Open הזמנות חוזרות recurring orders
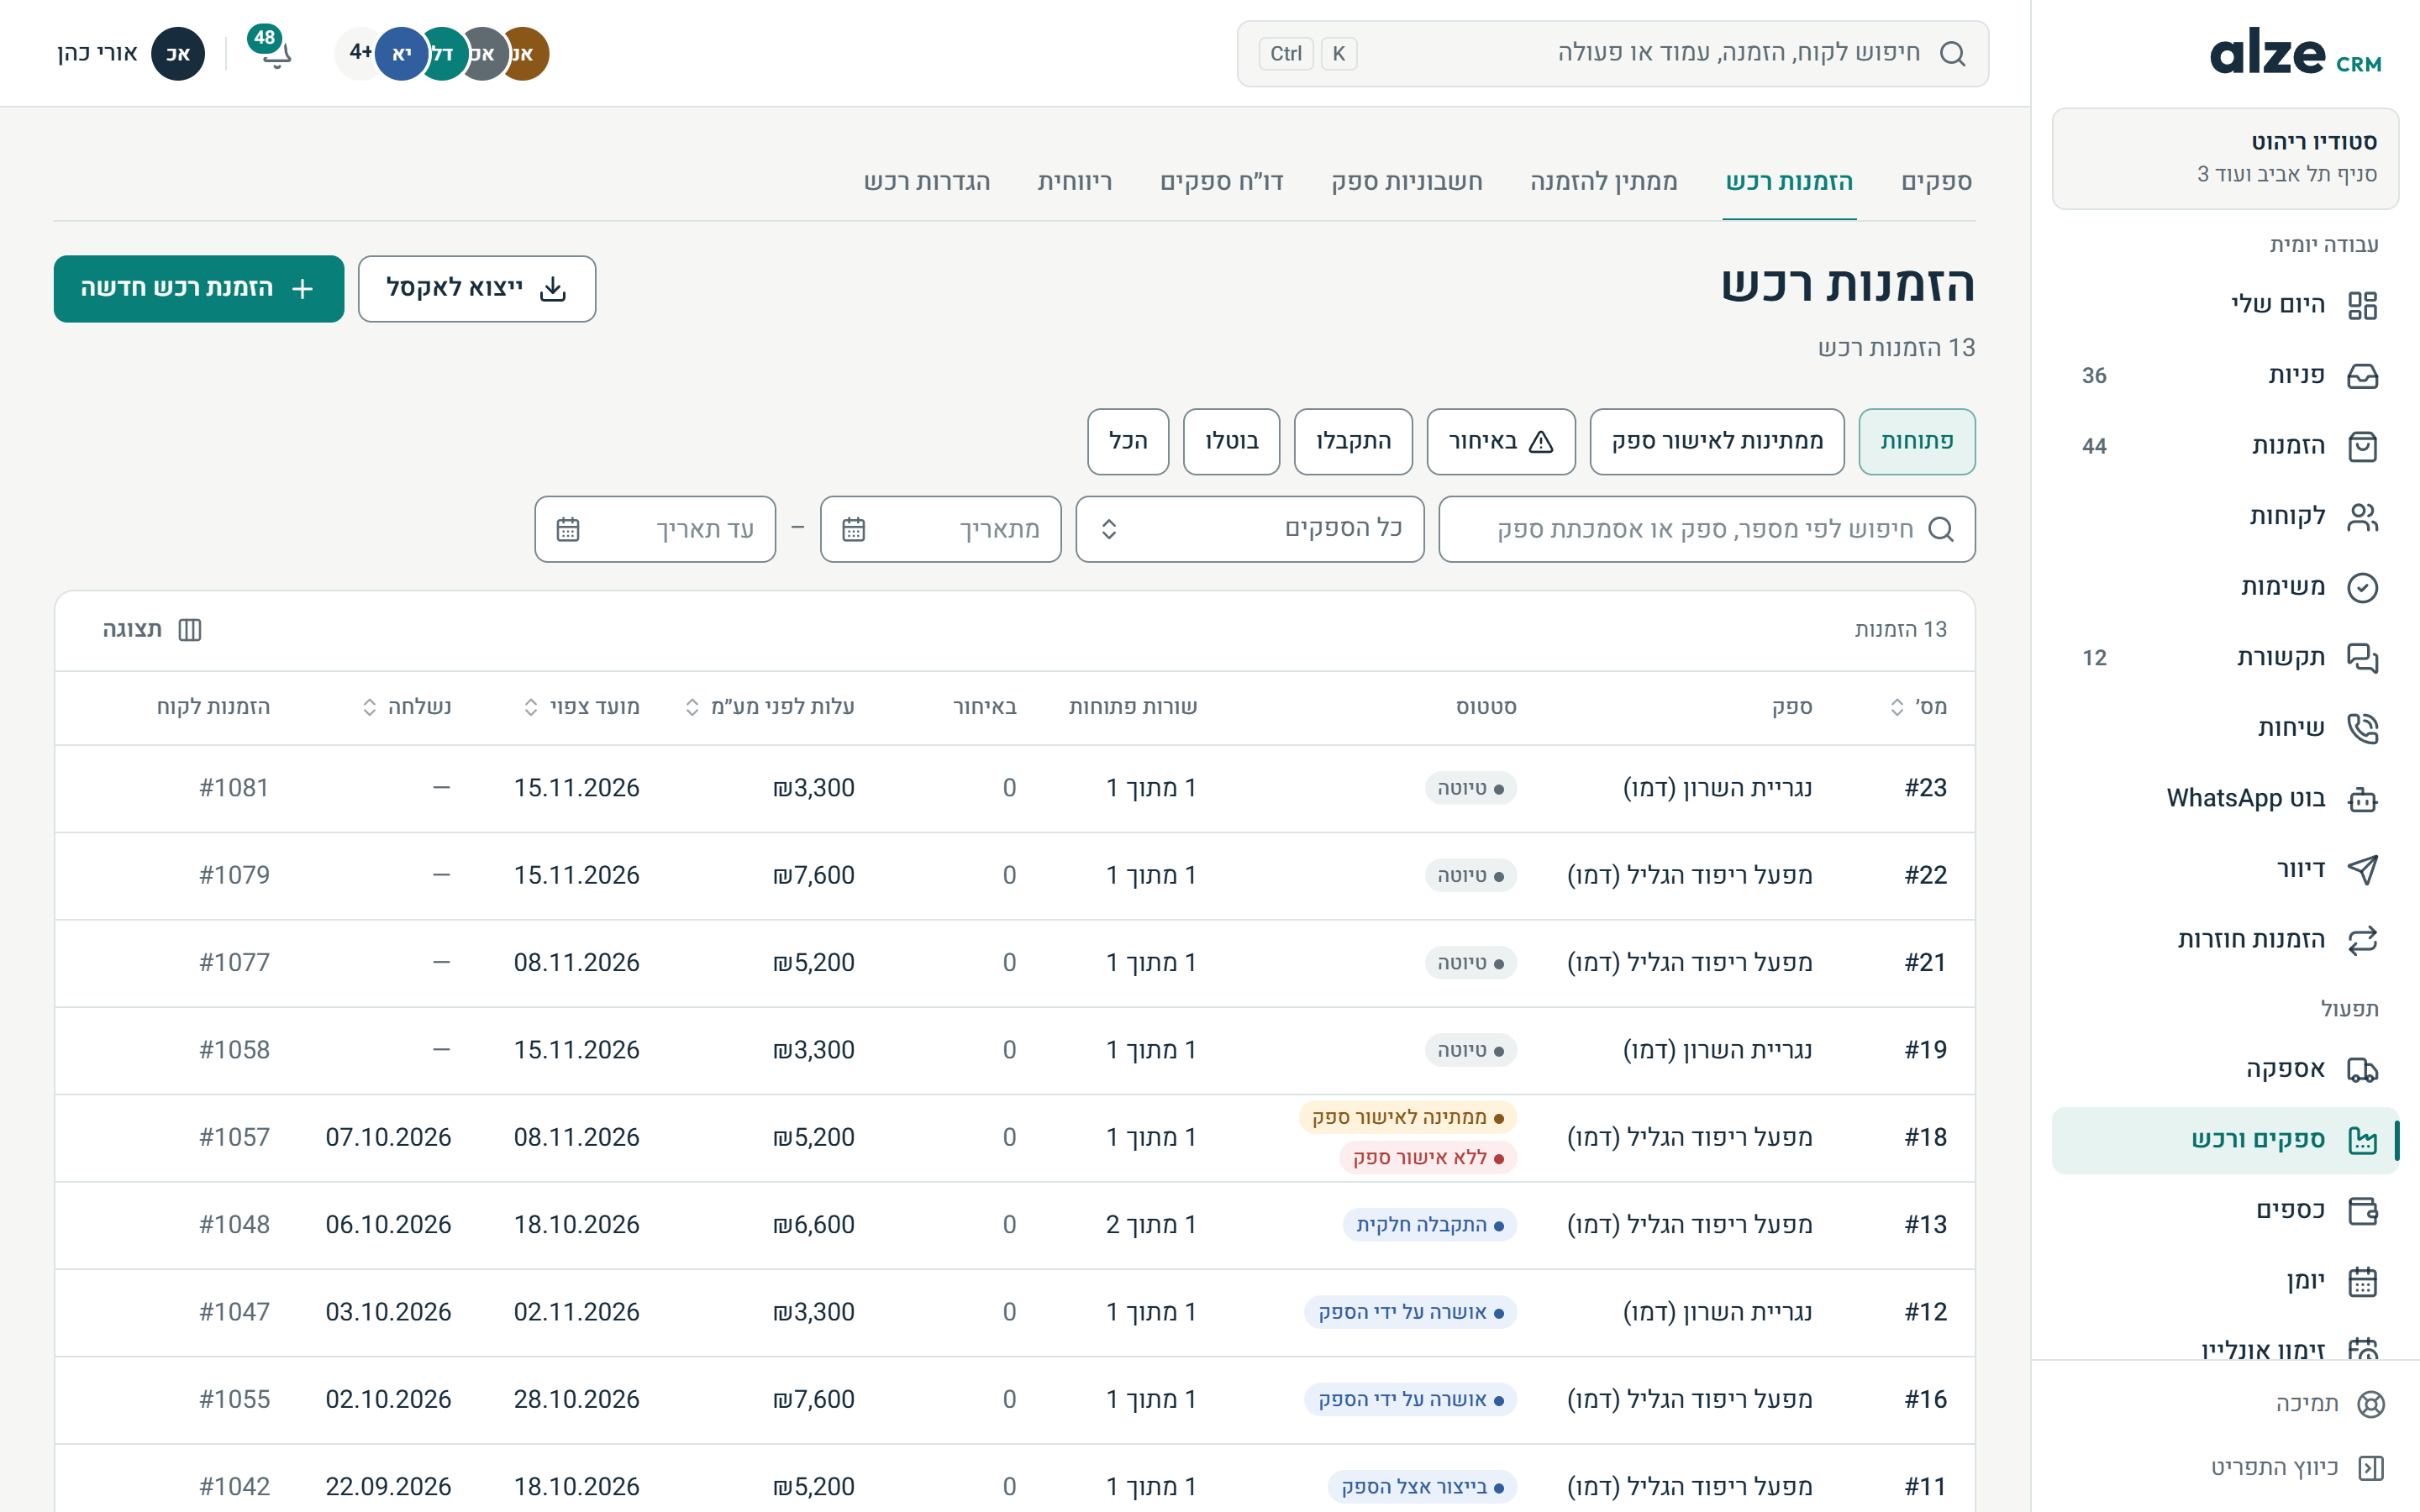 pyautogui.click(x=2225, y=939)
